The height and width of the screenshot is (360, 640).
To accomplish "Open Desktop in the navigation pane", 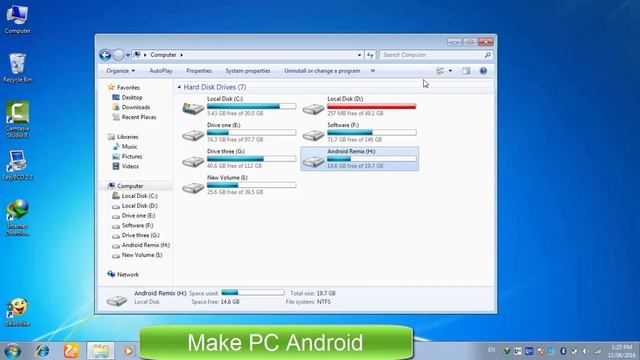I will 132,97.
